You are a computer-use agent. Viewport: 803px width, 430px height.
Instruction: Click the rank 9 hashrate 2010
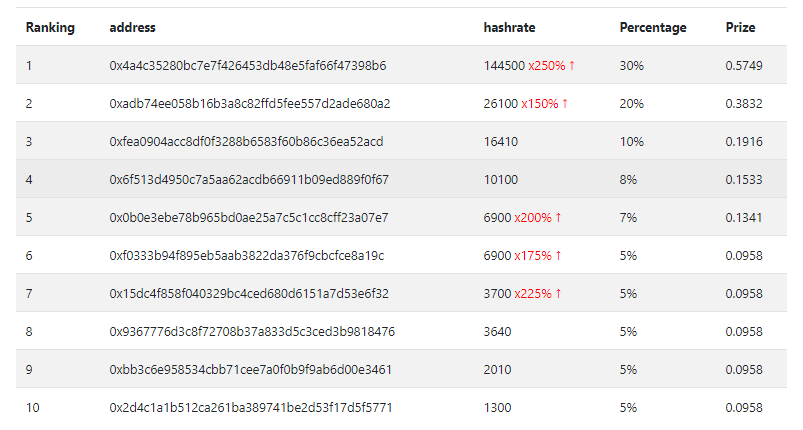(497, 370)
